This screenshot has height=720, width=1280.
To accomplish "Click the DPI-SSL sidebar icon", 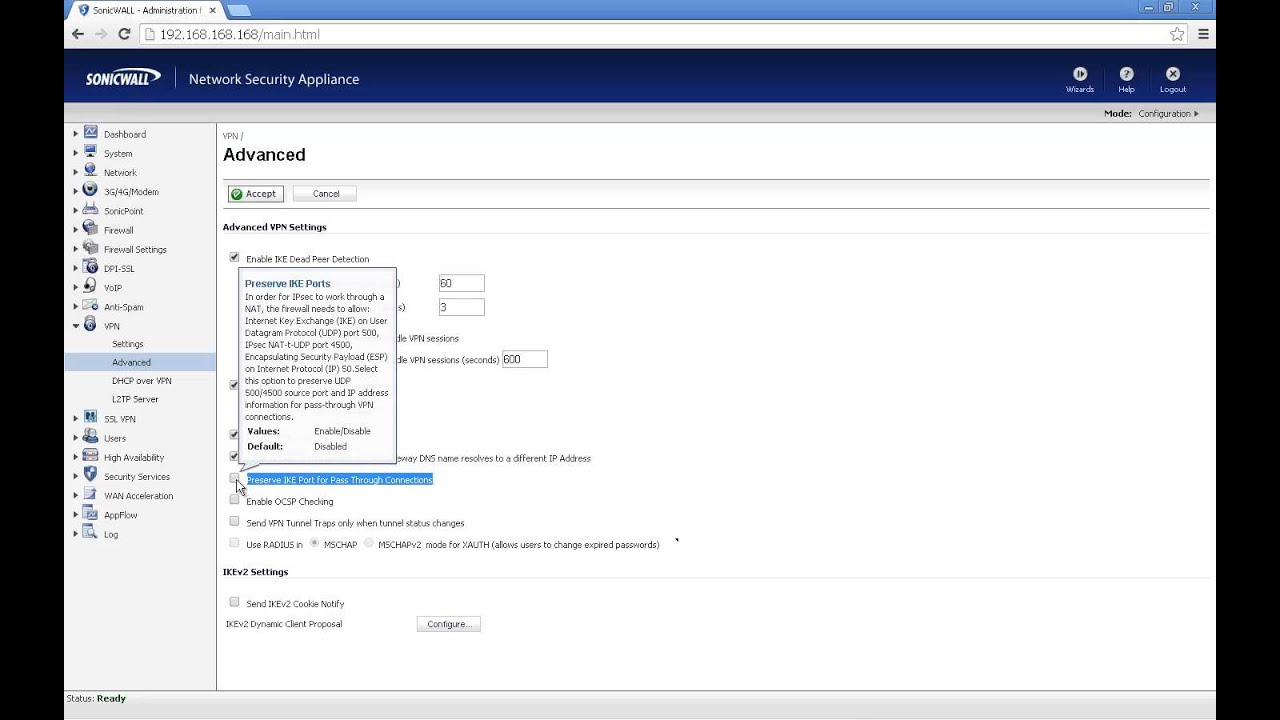I will (x=91, y=267).
